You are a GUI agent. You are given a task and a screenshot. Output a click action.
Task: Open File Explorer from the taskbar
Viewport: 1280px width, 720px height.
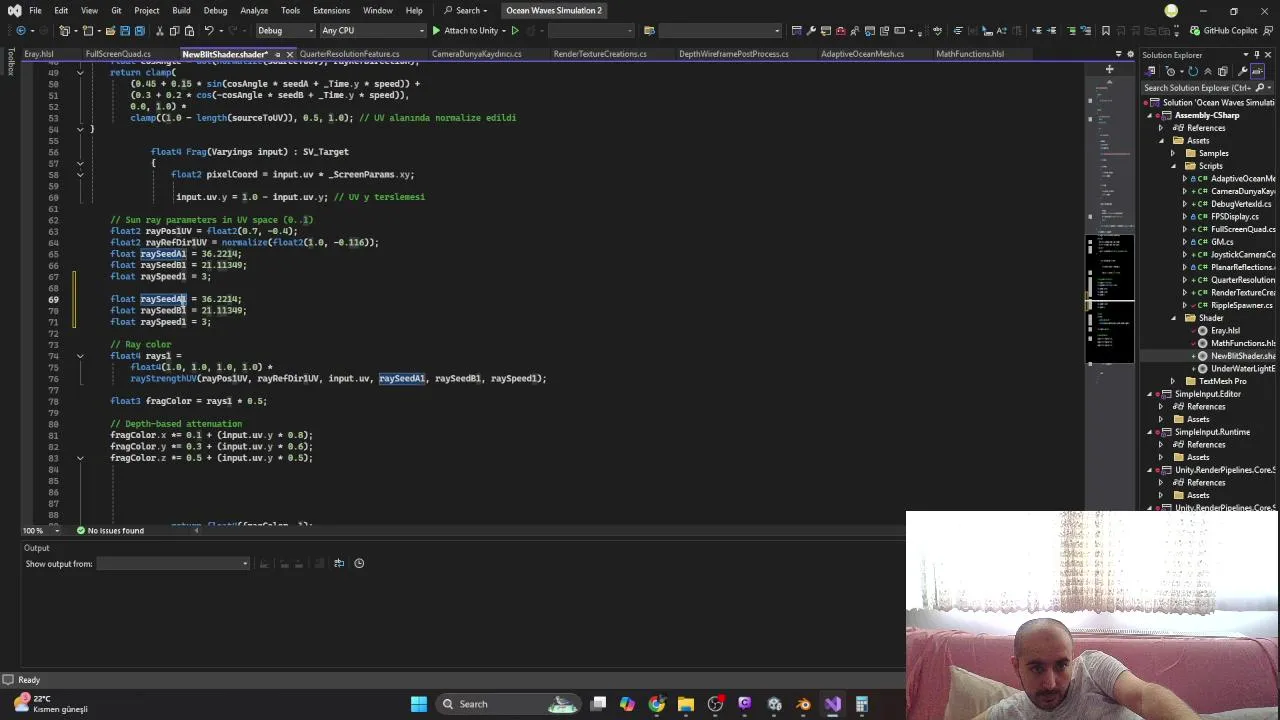click(x=686, y=704)
